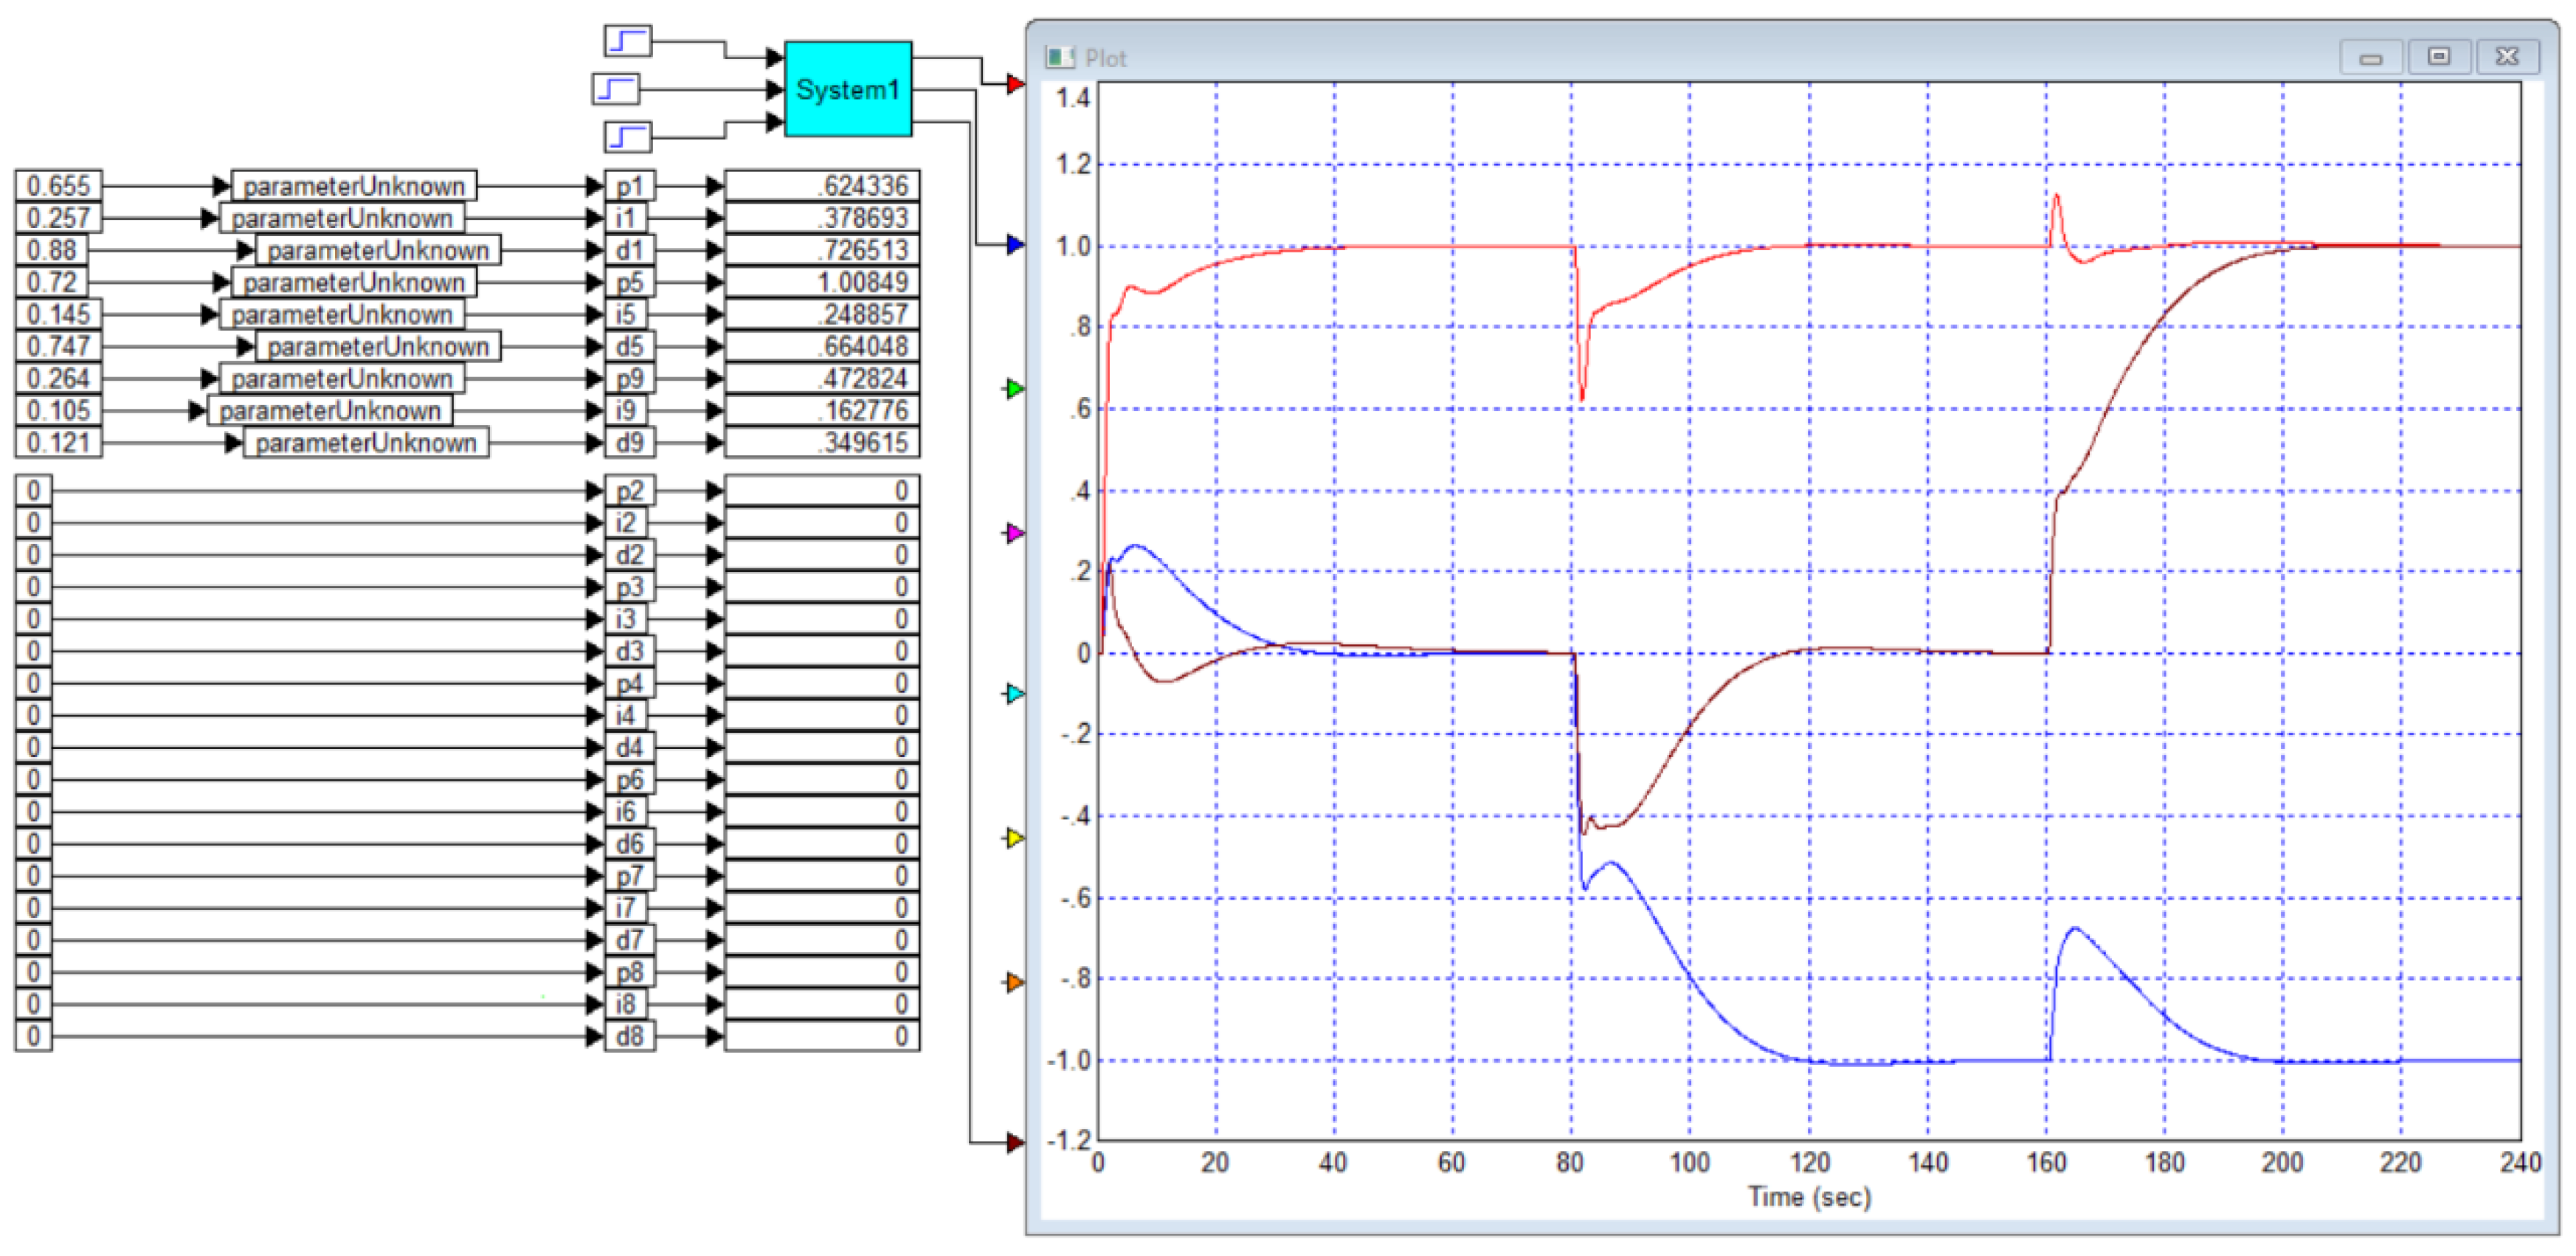Select the cyan System1 block
The image size is (2576, 1256).
coord(847,89)
